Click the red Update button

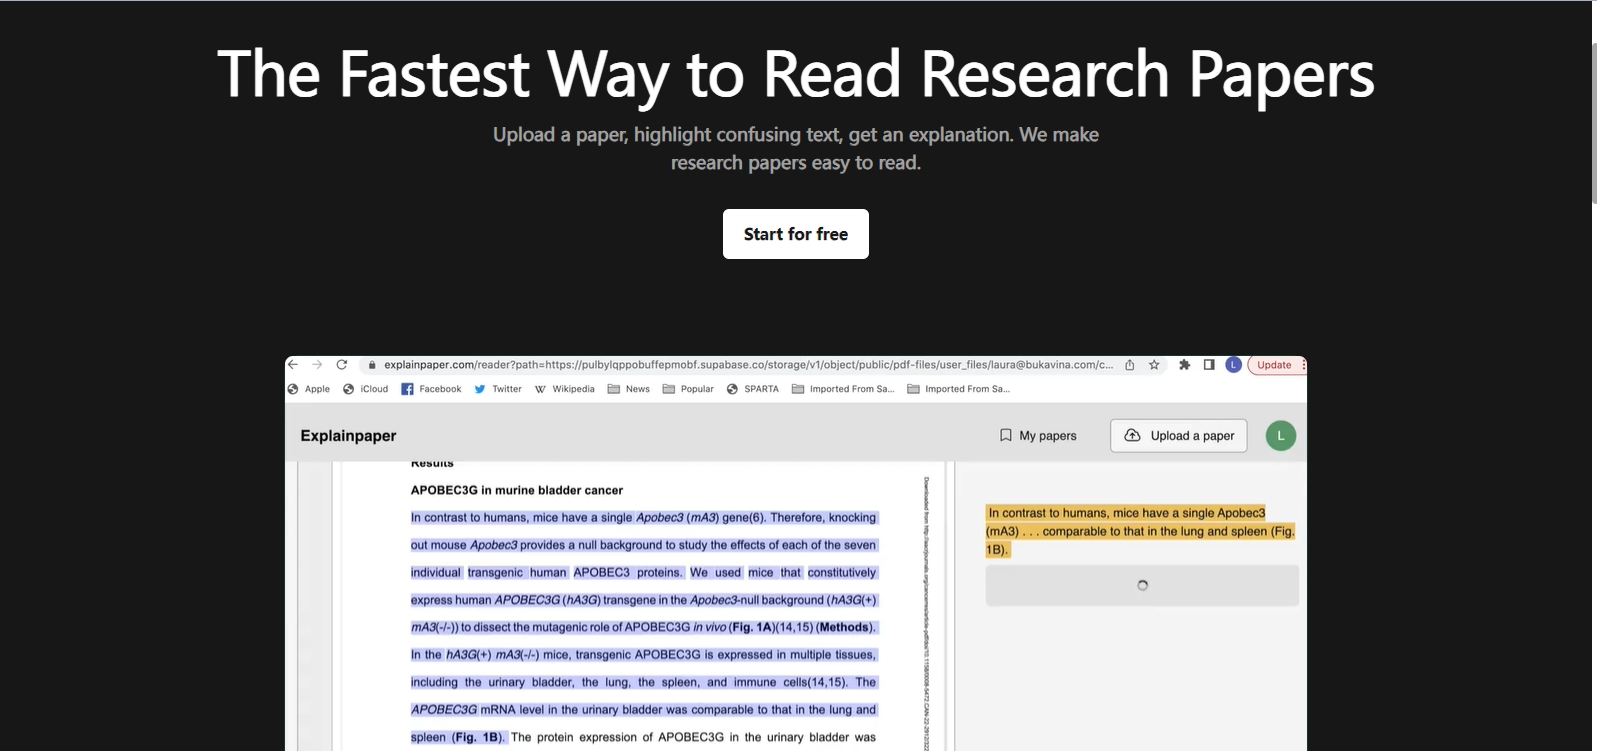pos(1274,365)
